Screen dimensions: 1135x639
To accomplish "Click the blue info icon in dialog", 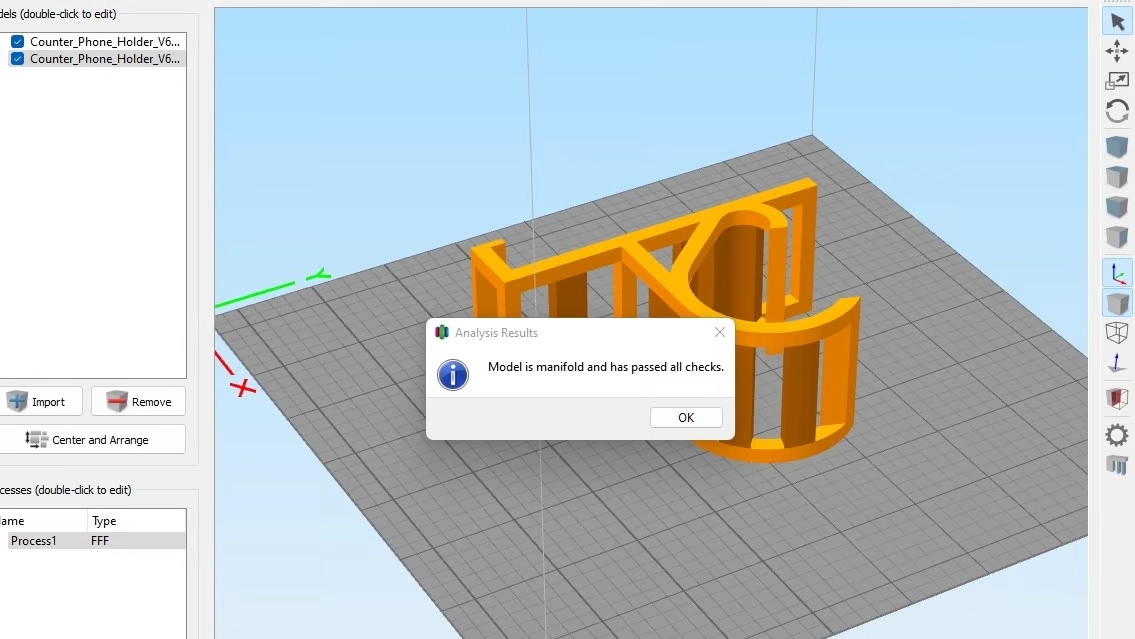I will coord(453,375).
